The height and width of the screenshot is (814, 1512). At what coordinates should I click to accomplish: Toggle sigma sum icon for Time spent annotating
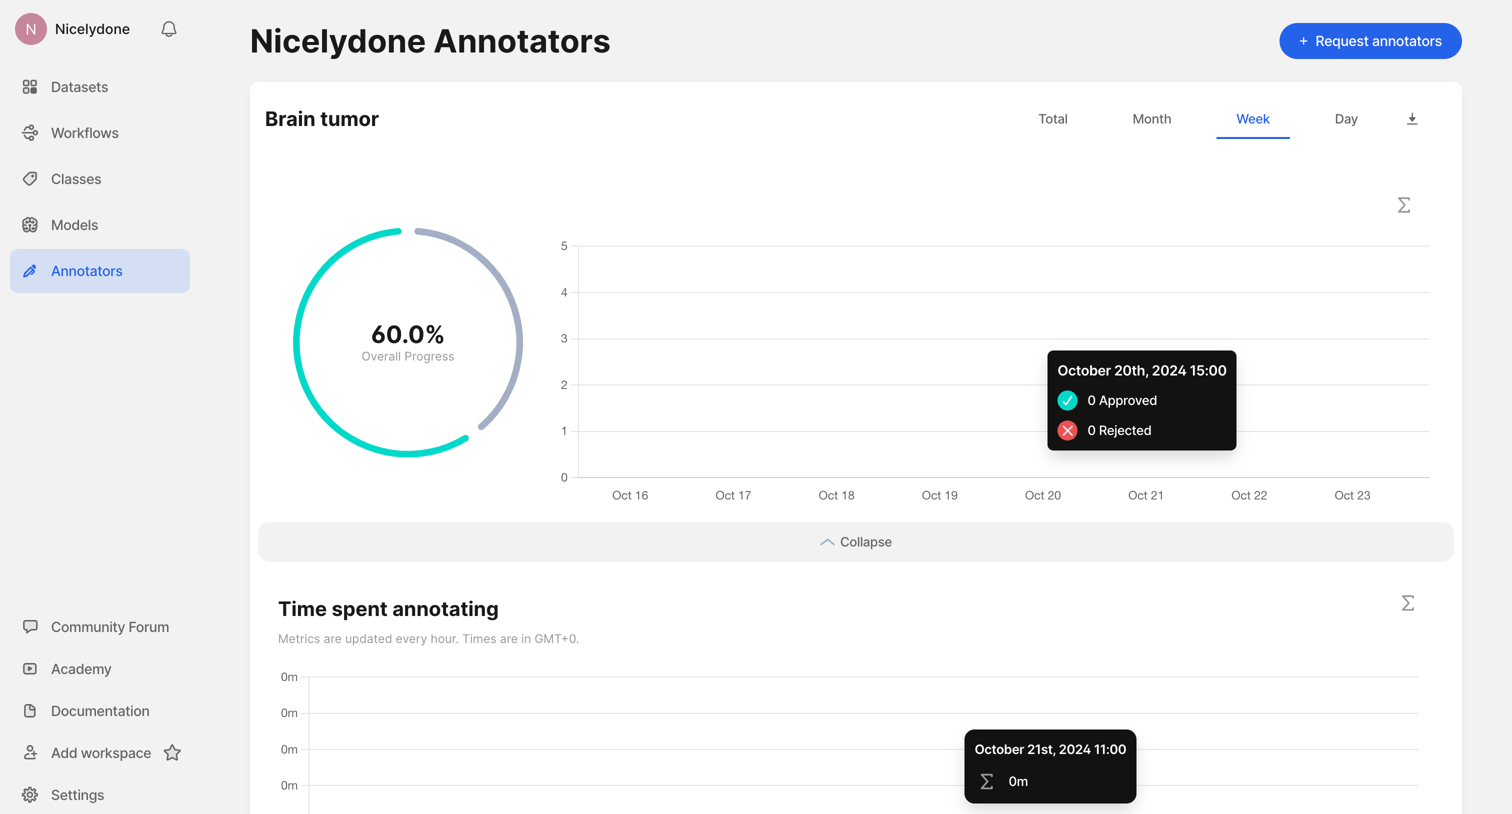(x=1408, y=603)
